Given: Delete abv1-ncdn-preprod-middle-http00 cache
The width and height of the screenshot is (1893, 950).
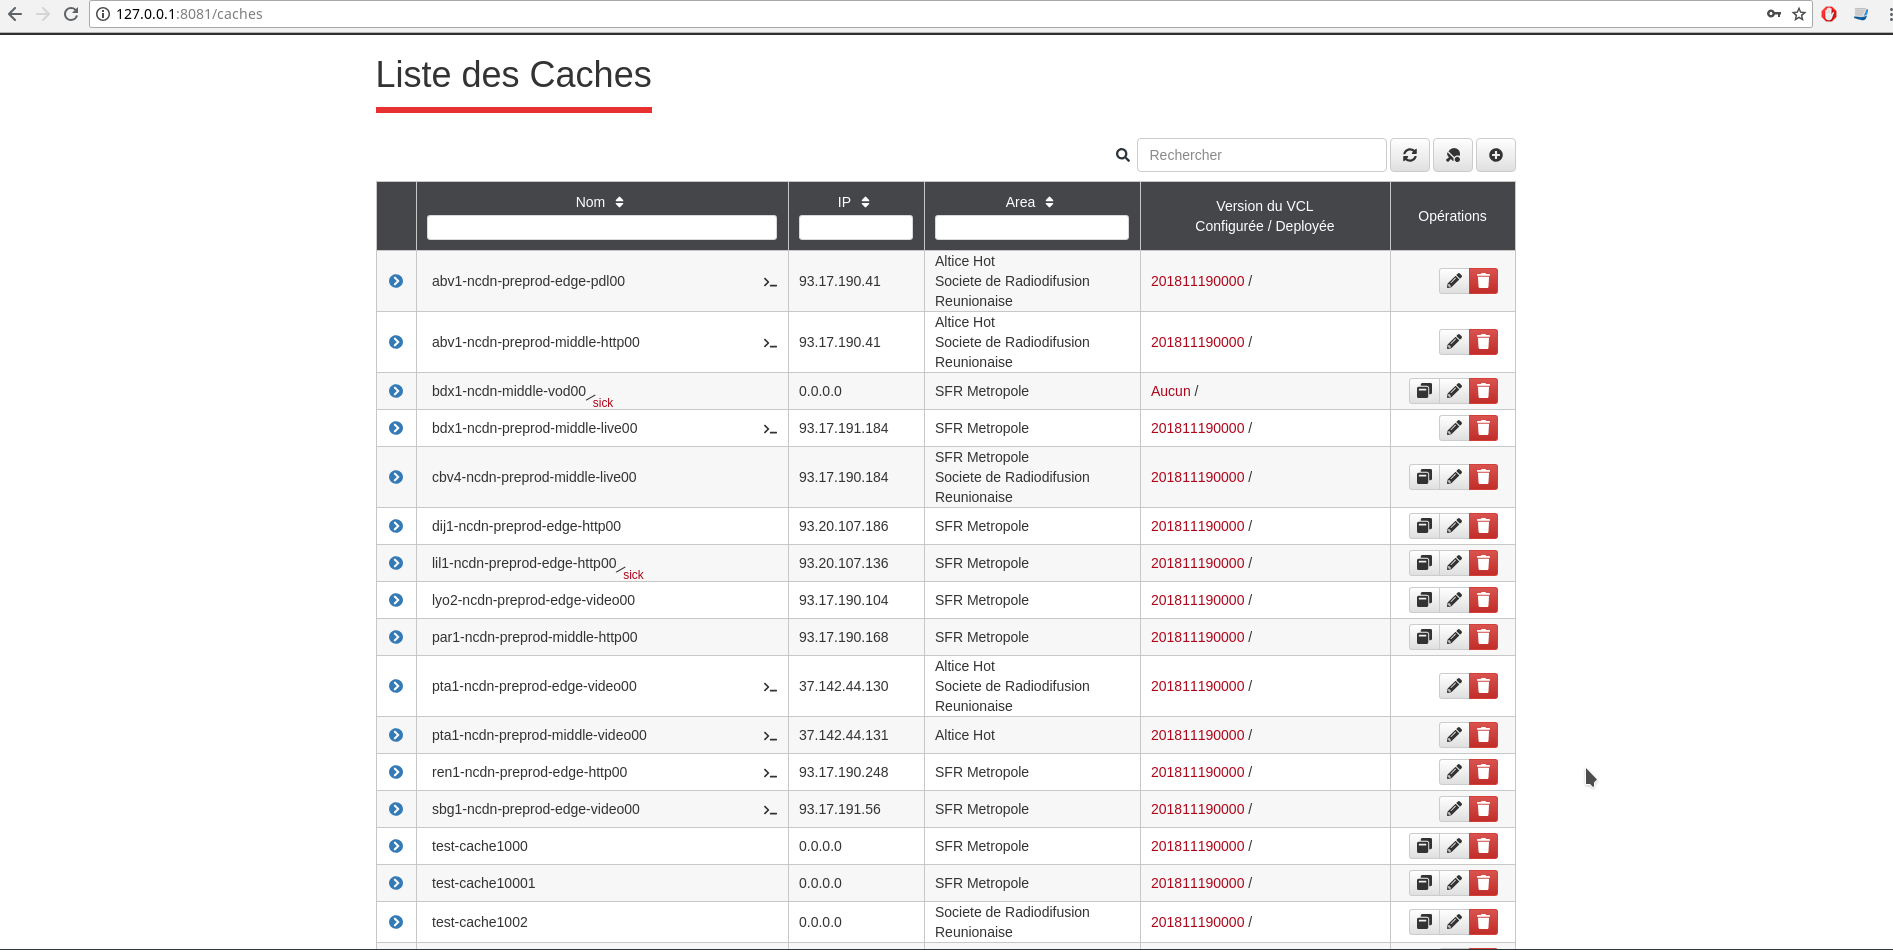Looking at the screenshot, I should (x=1484, y=342).
